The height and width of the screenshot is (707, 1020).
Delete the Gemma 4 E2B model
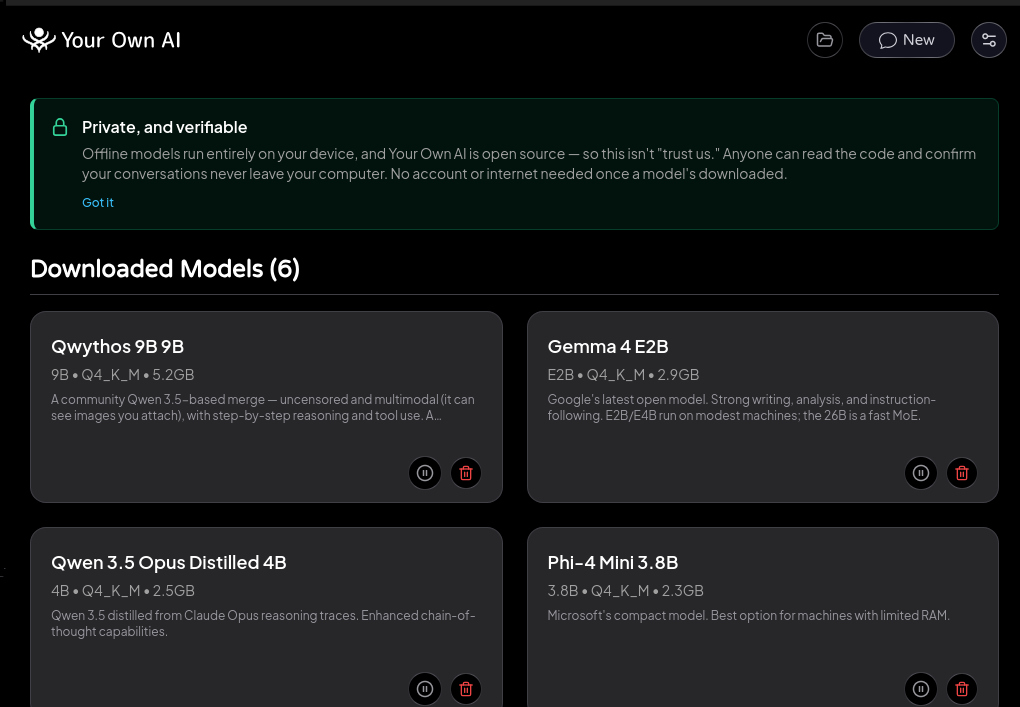(962, 473)
